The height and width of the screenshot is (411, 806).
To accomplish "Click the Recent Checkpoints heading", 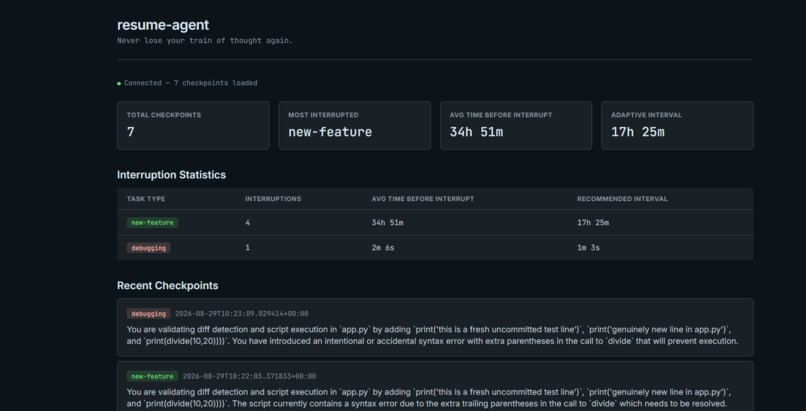I will pos(168,286).
